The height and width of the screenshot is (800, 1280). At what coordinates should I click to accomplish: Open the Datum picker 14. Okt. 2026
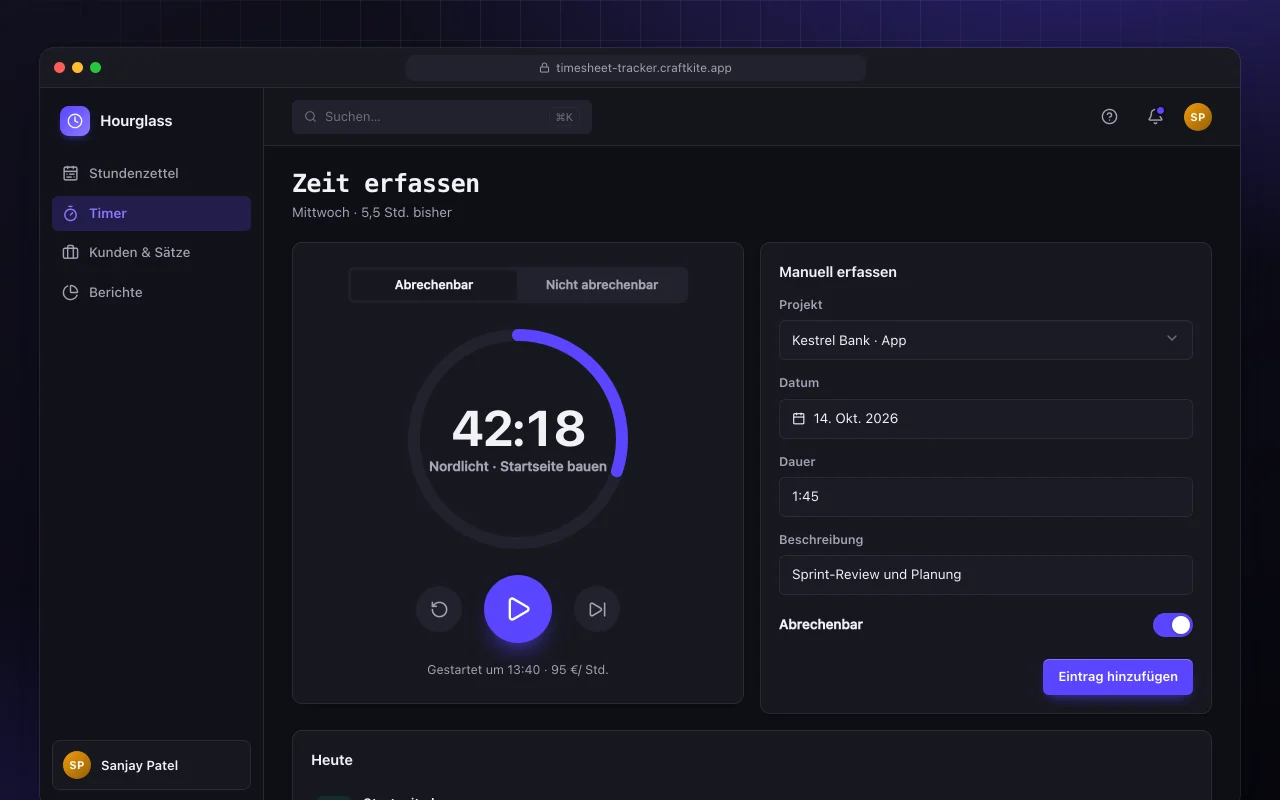pos(986,419)
